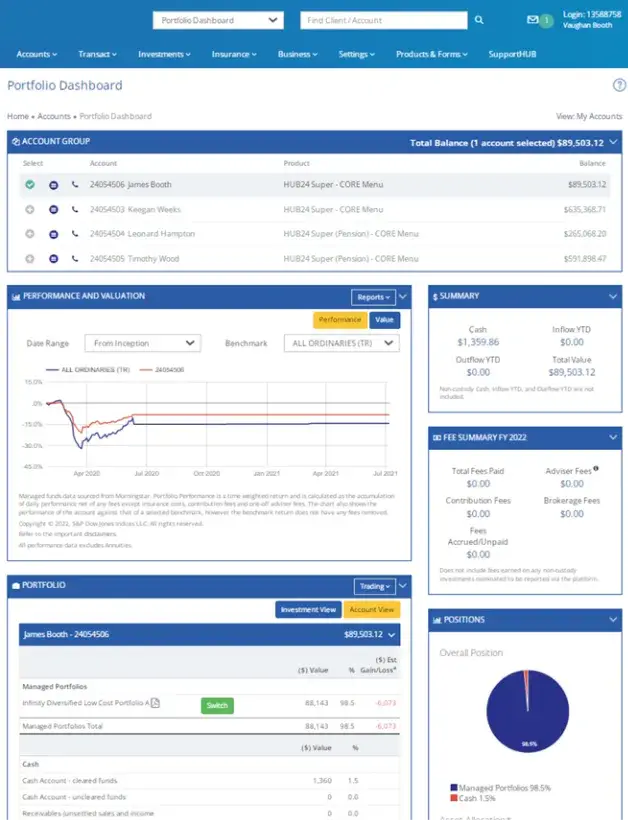
Task: Click the blue round icon for Leonard Hampton
Action: pyautogui.click(x=53, y=234)
